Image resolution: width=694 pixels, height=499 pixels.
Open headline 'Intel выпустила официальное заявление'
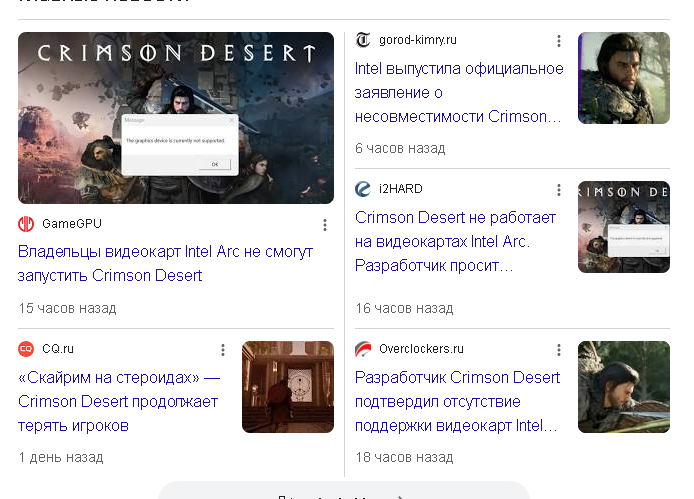[x=459, y=93]
